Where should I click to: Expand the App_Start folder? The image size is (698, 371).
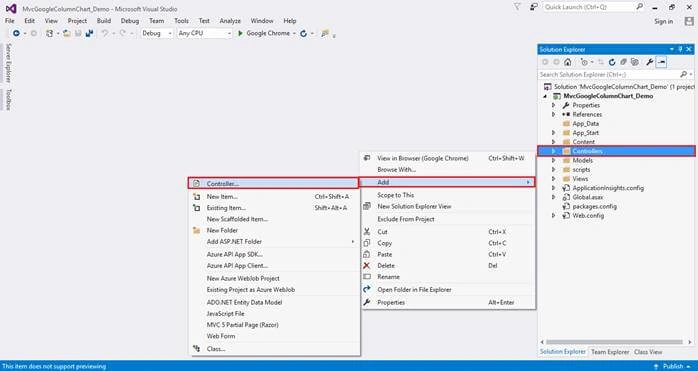pos(553,133)
